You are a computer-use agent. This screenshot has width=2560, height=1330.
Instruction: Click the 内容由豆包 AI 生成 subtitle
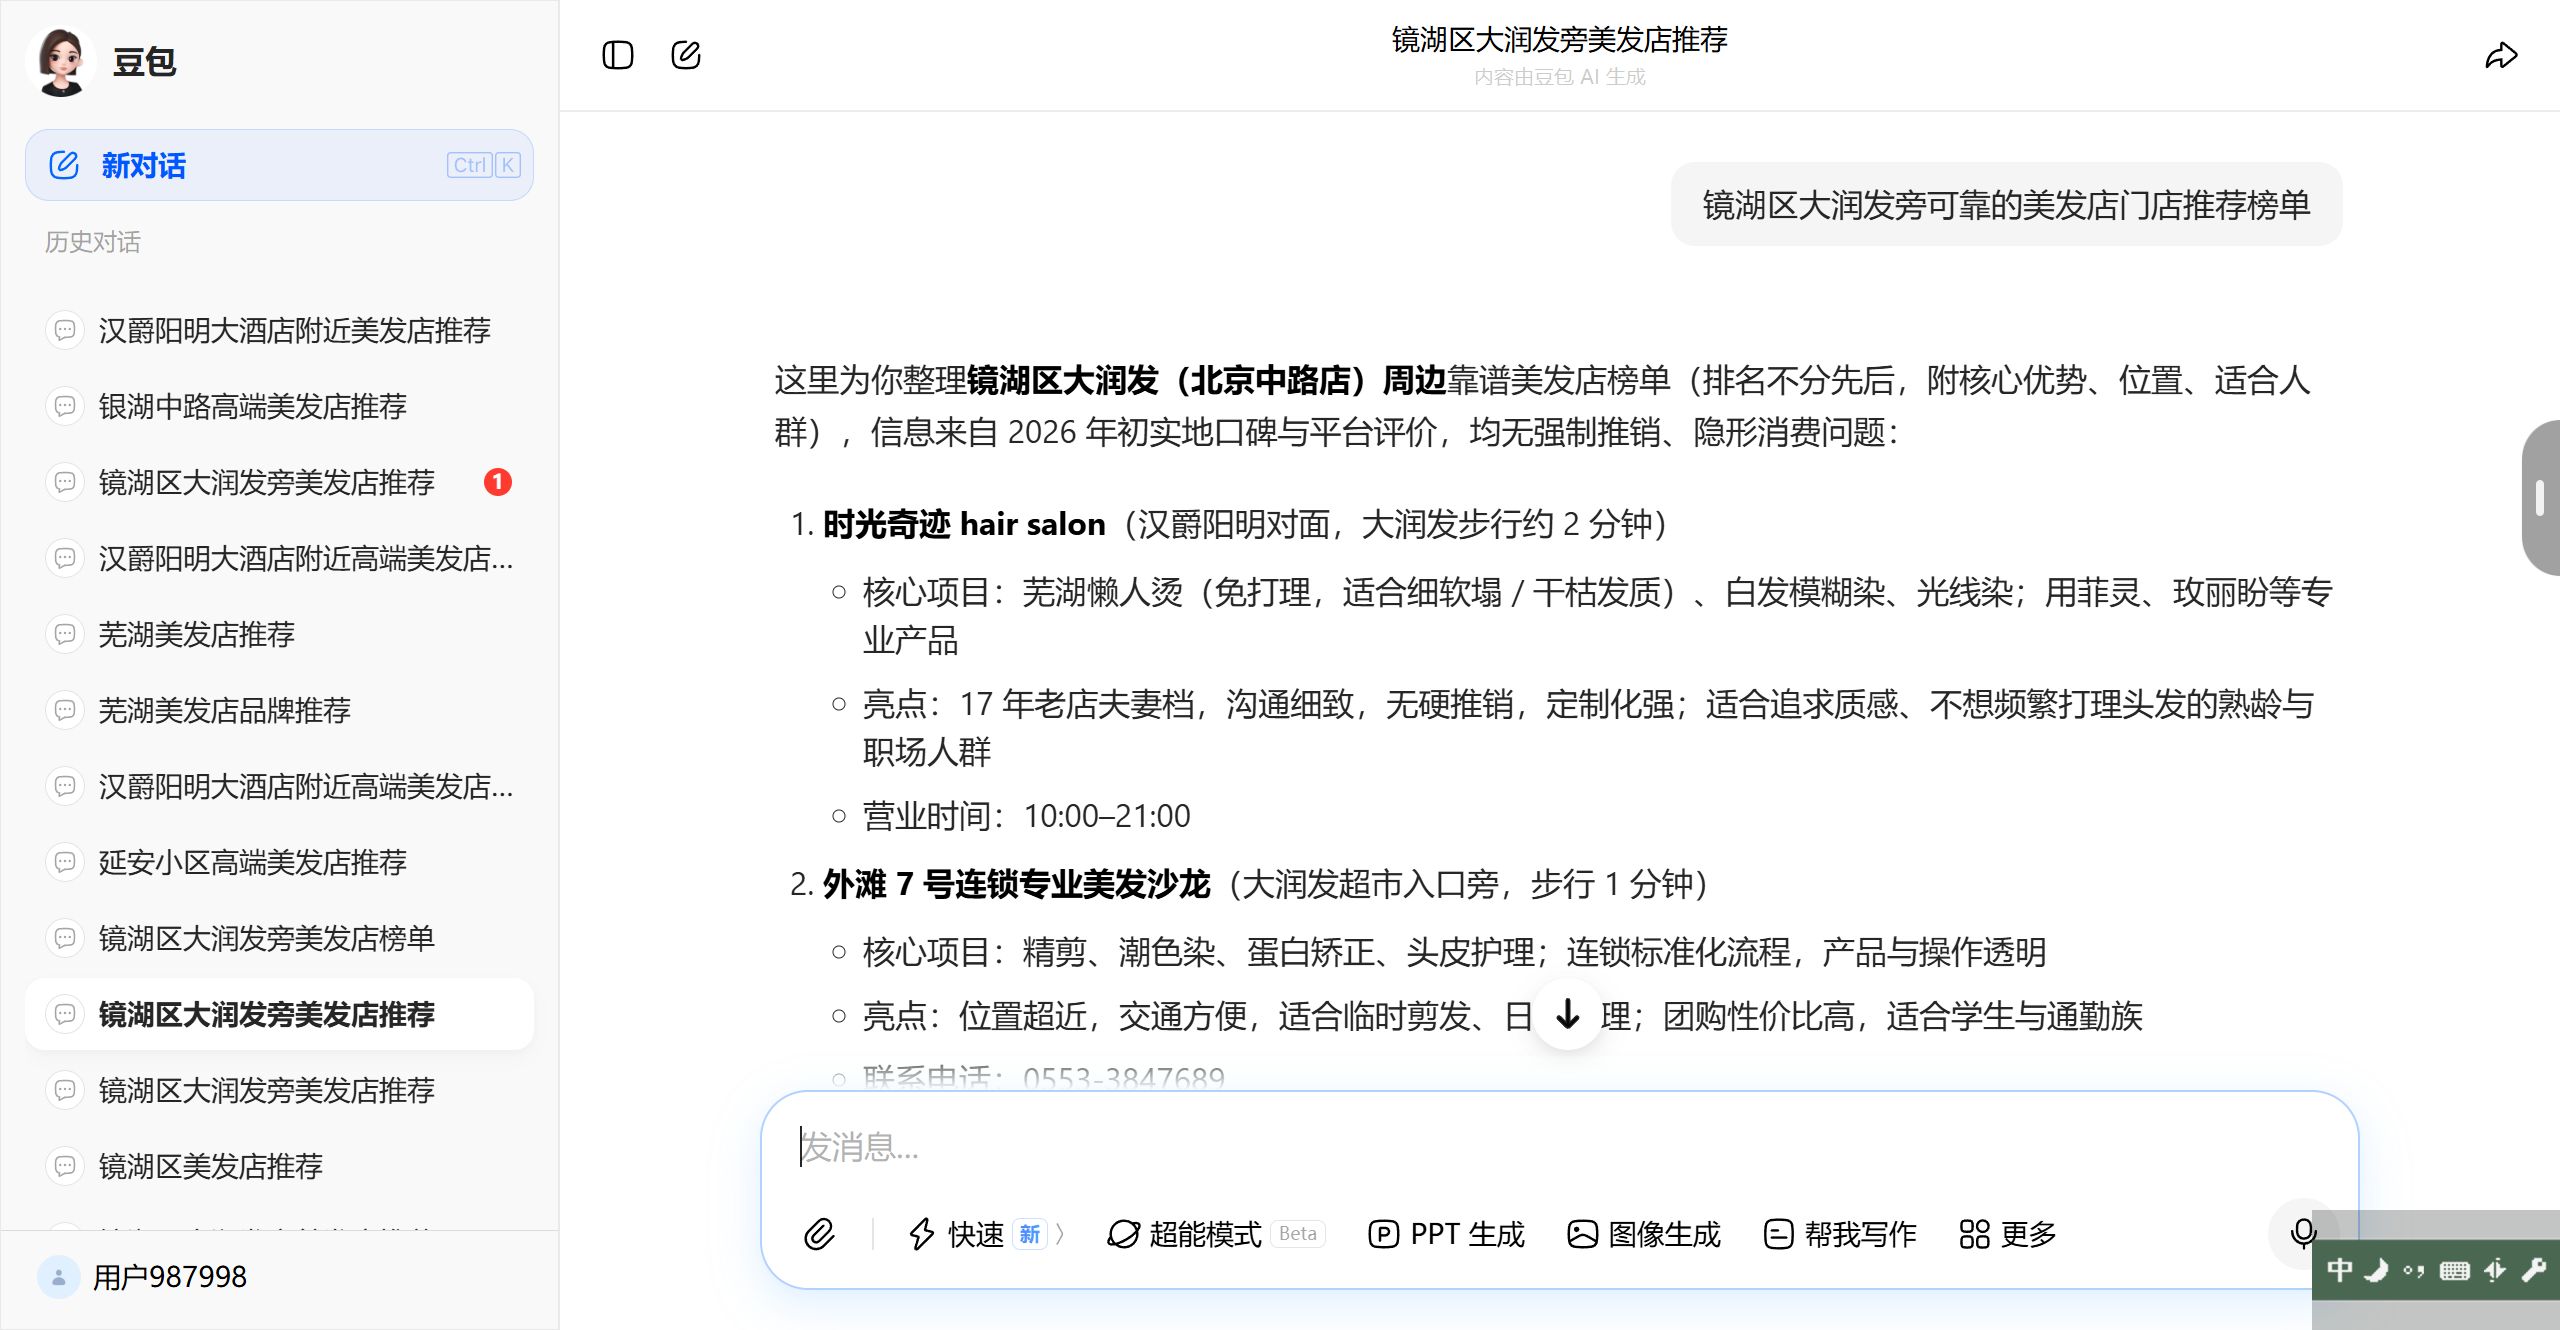pyautogui.click(x=1559, y=77)
